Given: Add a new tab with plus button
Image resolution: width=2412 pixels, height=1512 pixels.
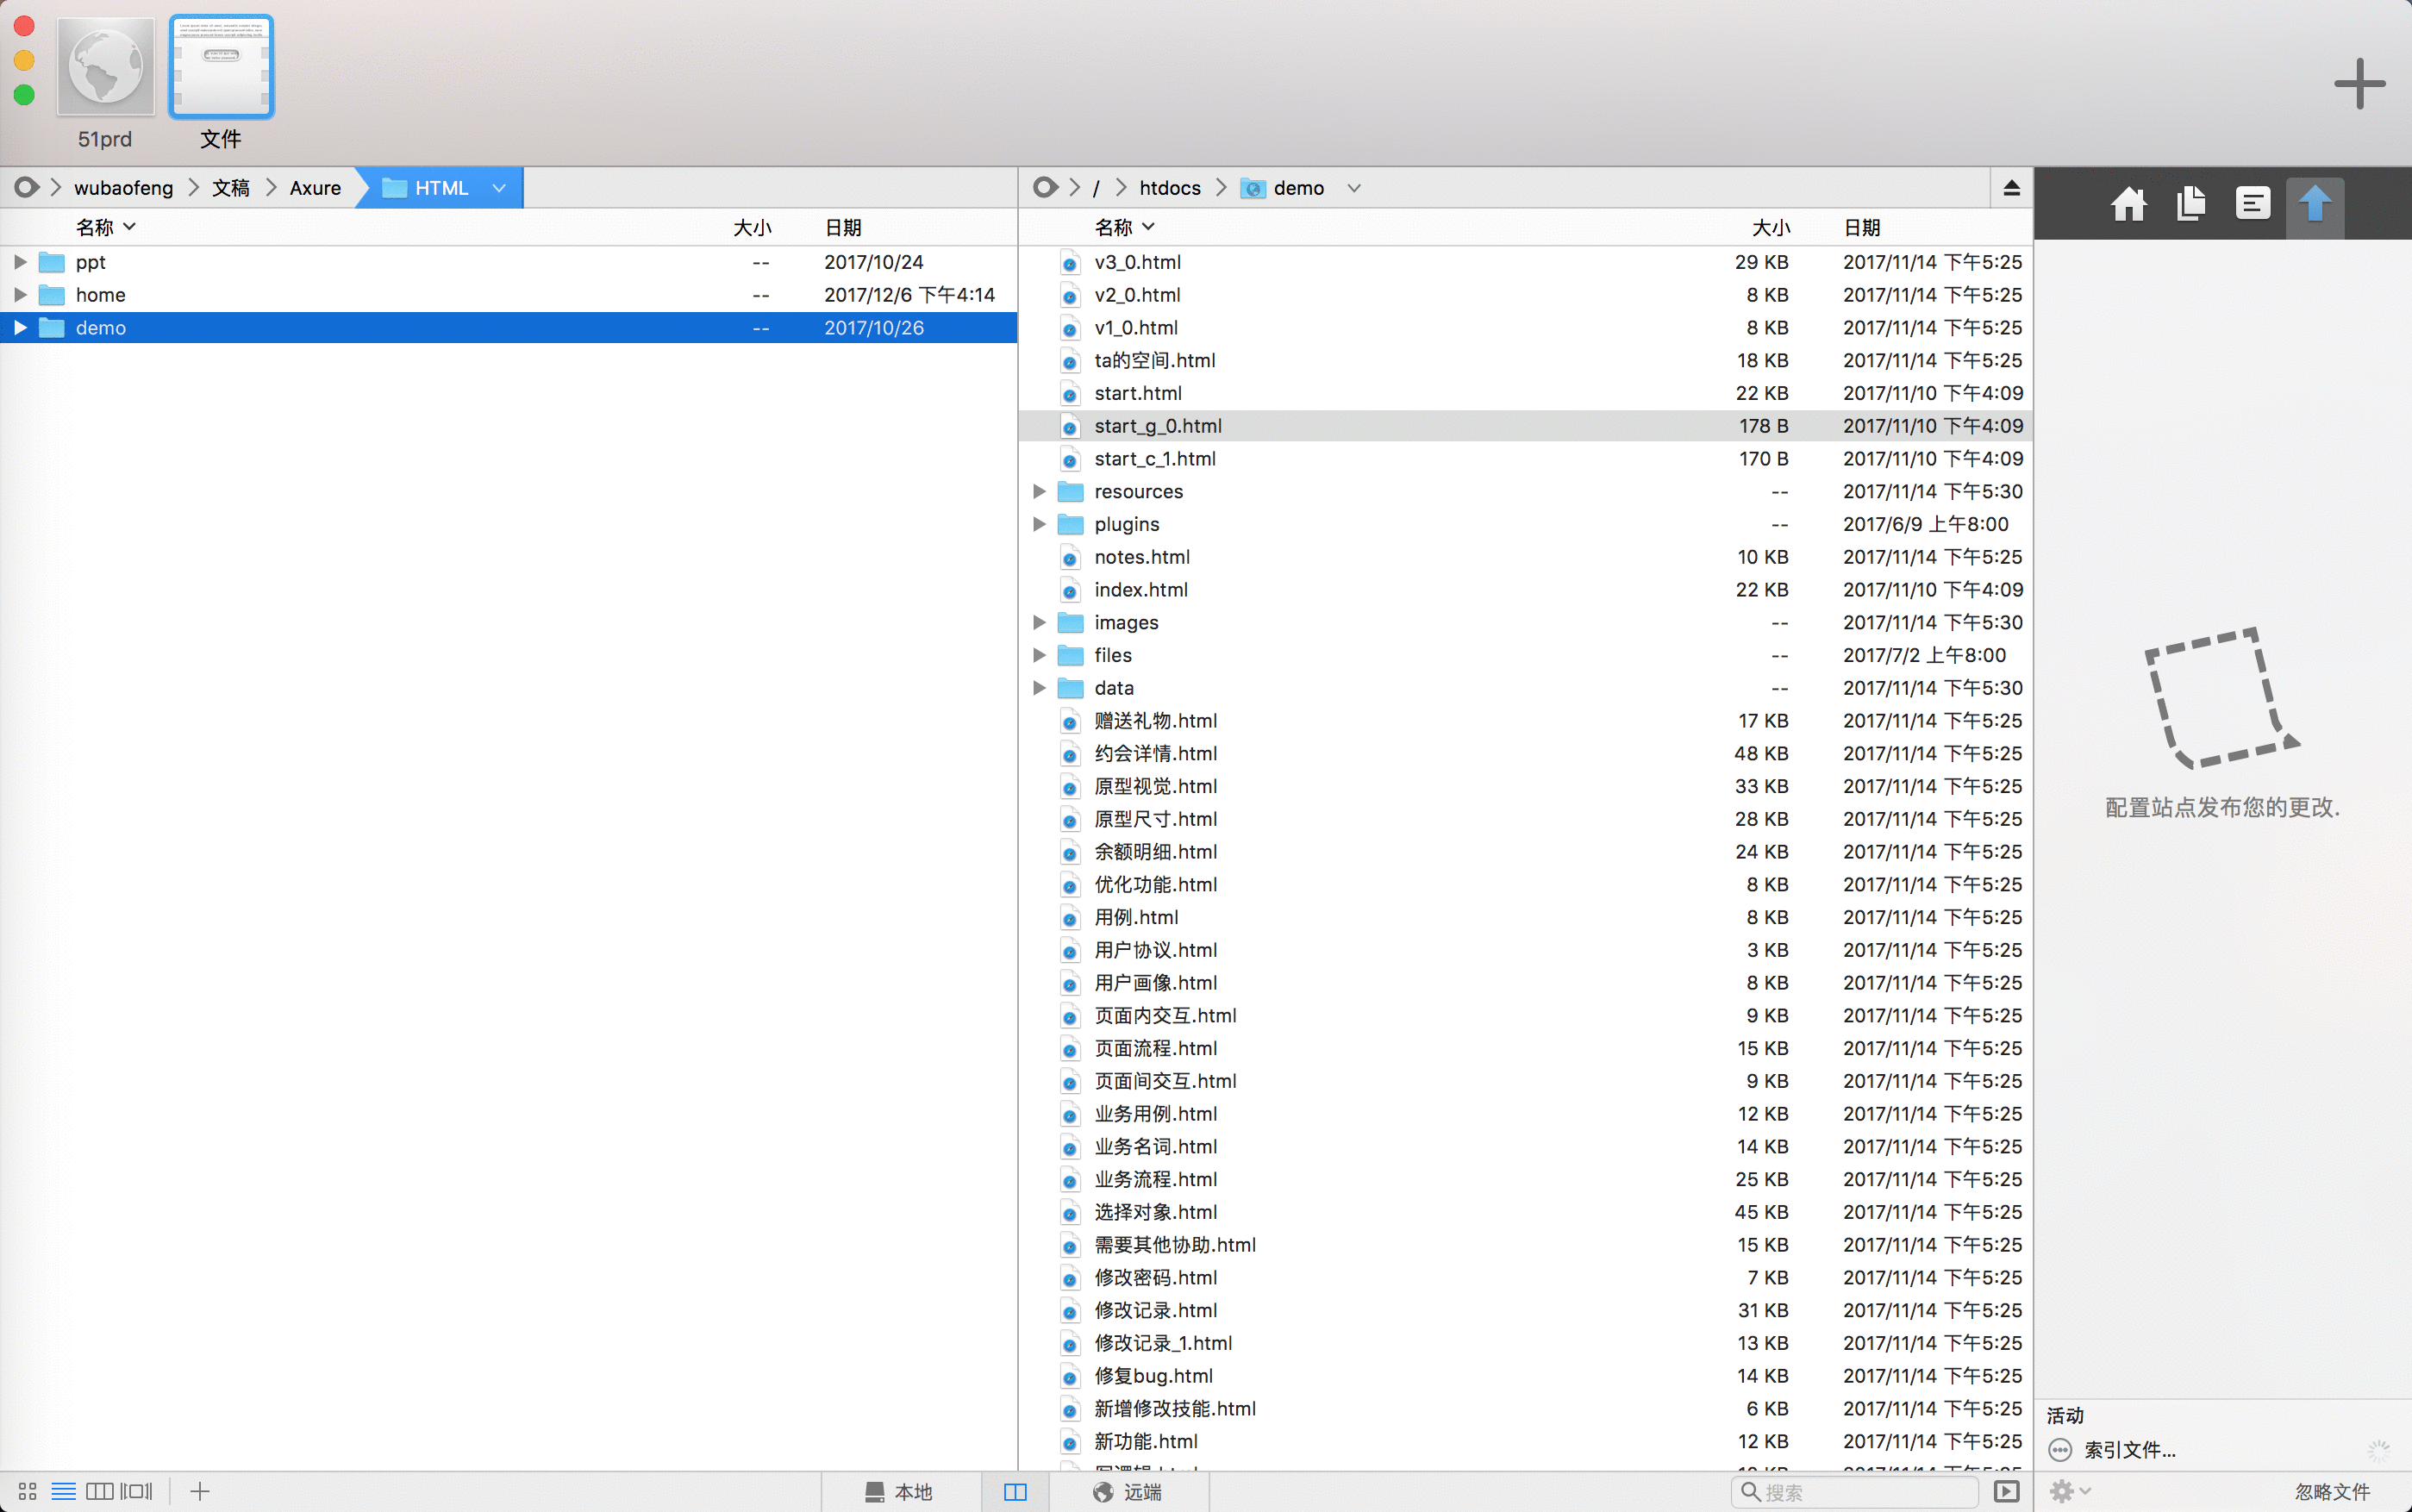Looking at the screenshot, I should pyautogui.click(x=2359, y=83).
